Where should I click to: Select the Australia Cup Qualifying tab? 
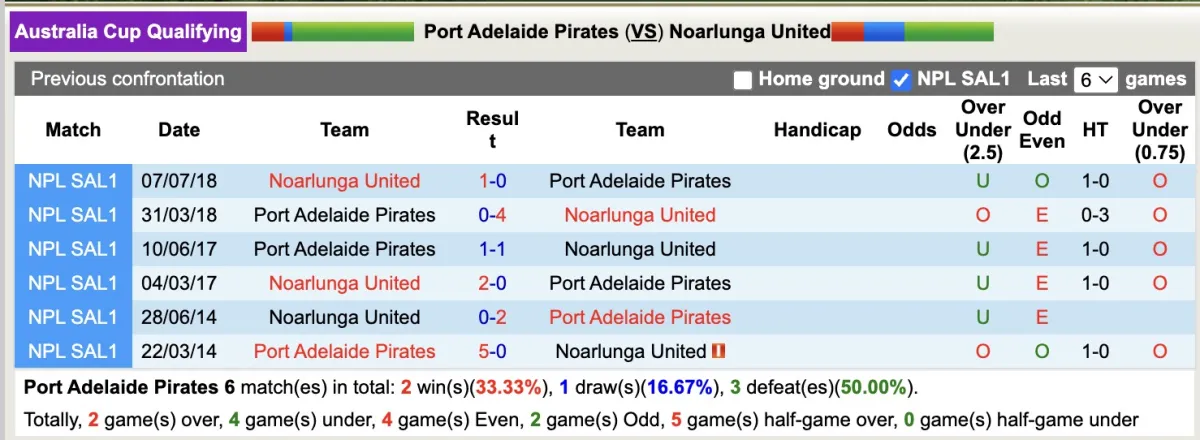[128, 32]
